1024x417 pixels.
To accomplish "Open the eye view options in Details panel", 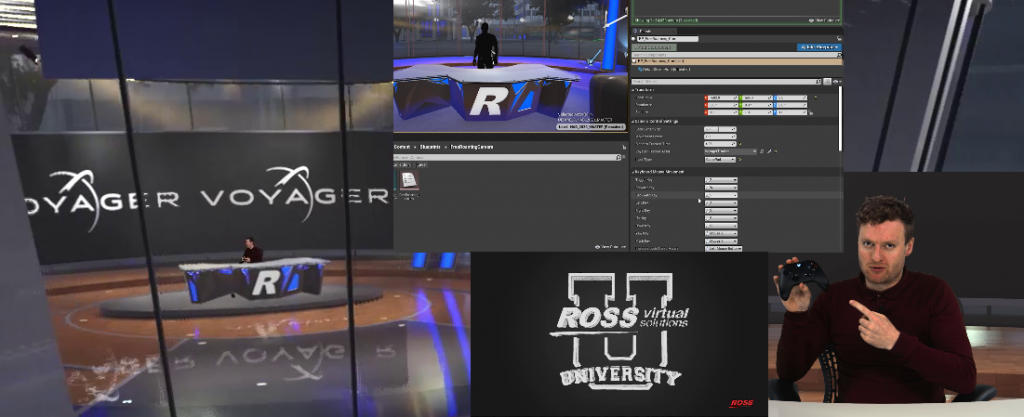I will tap(835, 82).
